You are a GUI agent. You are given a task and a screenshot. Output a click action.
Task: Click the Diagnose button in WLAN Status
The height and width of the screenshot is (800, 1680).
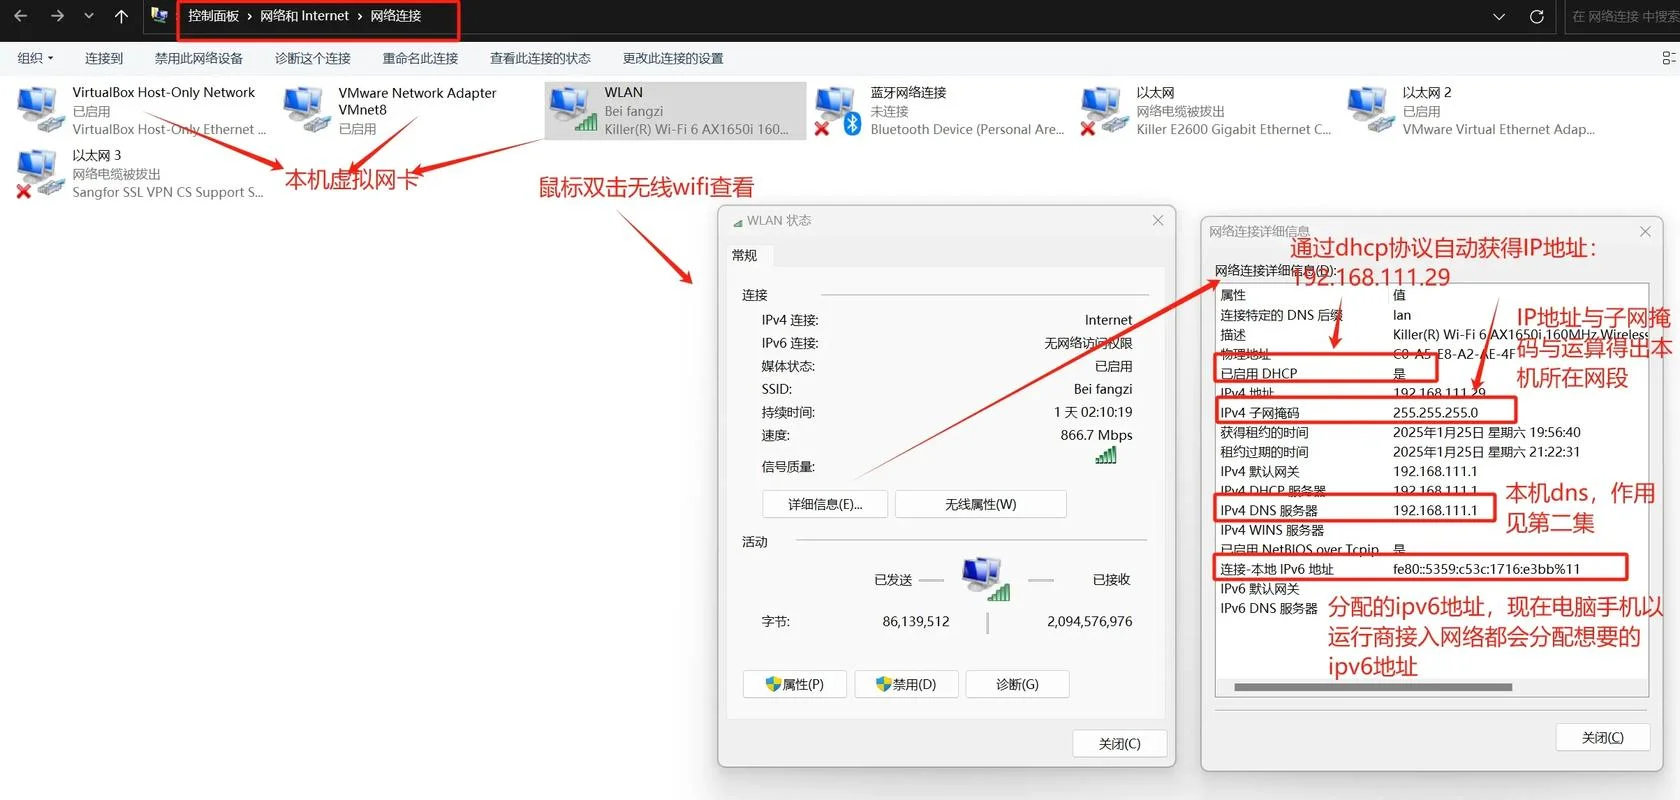pyautogui.click(x=1017, y=684)
